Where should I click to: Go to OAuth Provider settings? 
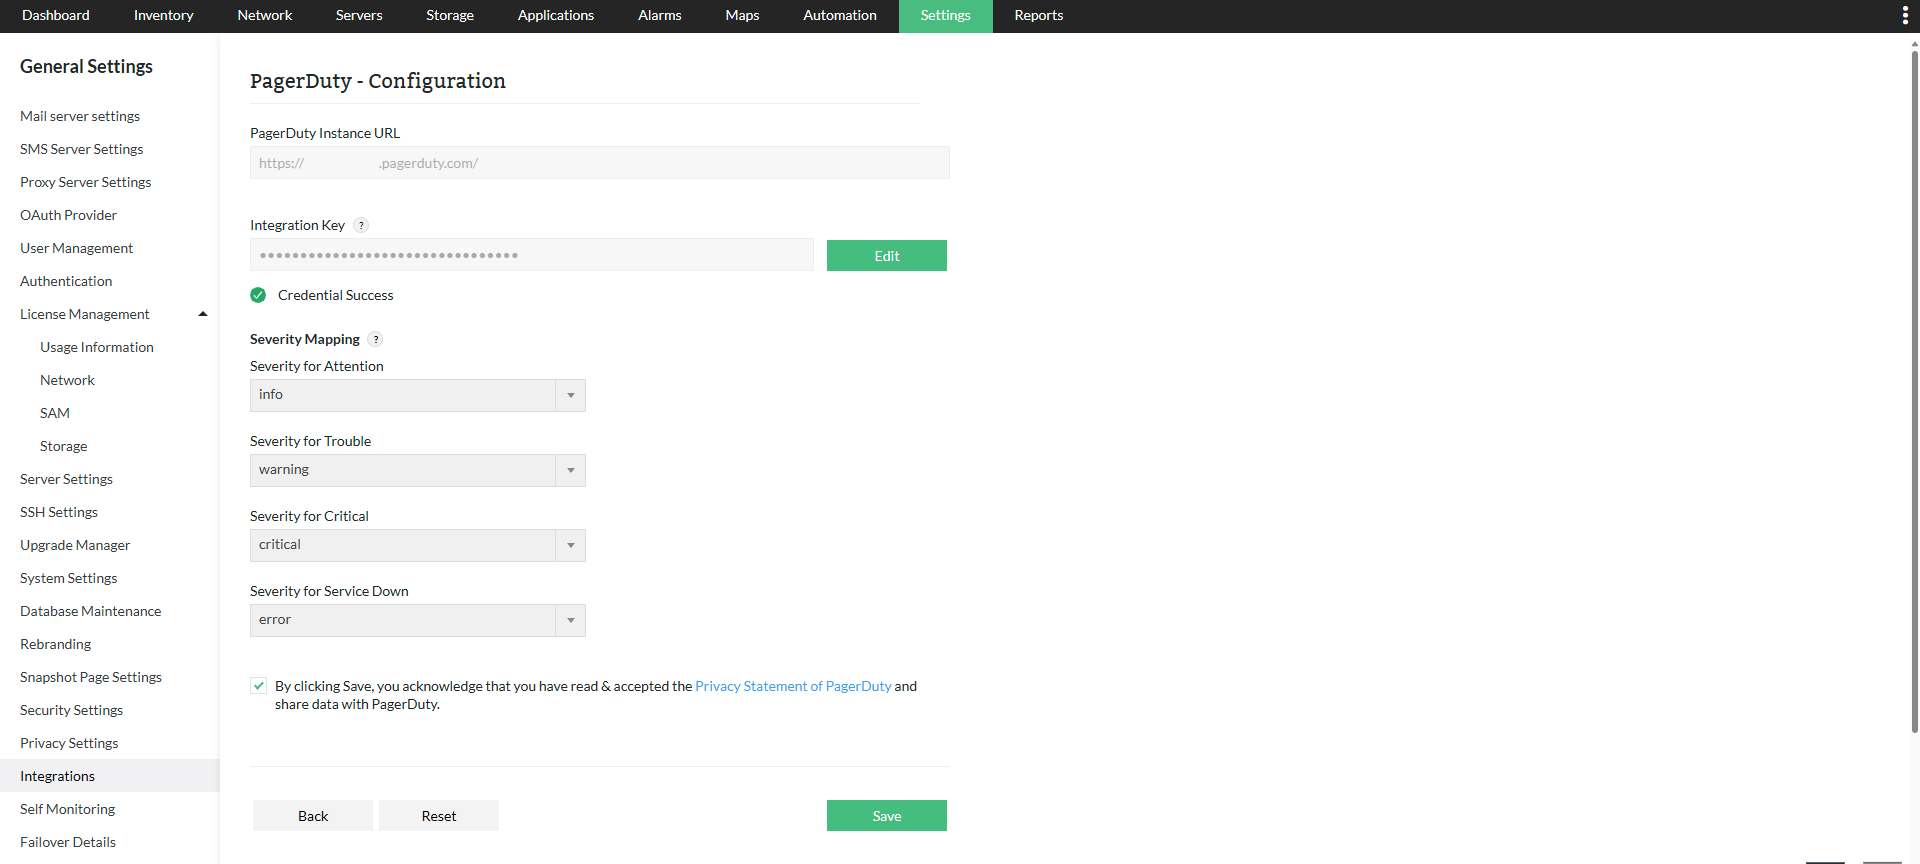coord(69,215)
